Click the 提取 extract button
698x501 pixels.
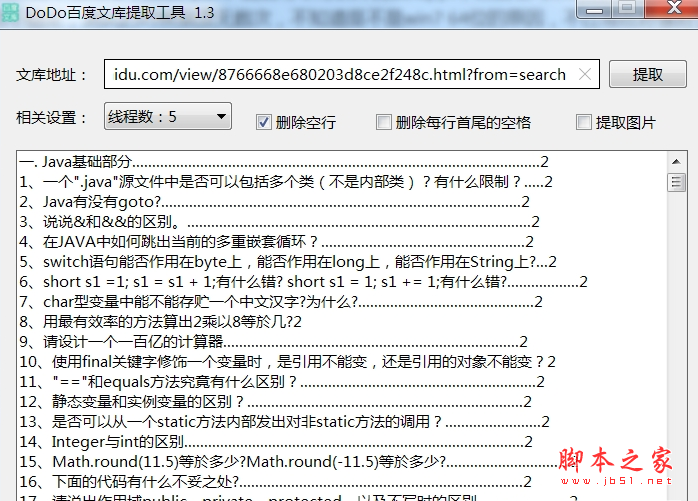pyautogui.click(x=647, y=74)
